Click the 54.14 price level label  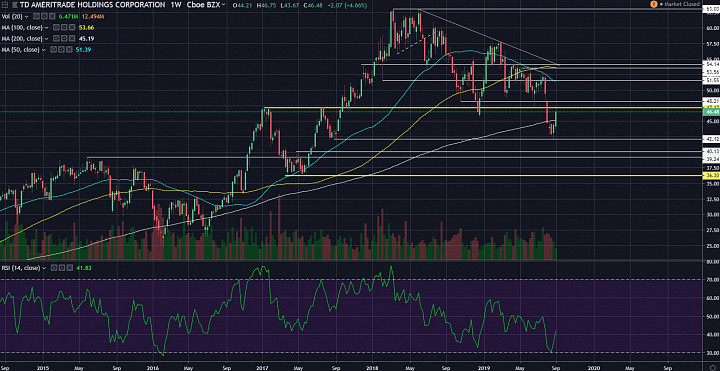click(711, 64)
